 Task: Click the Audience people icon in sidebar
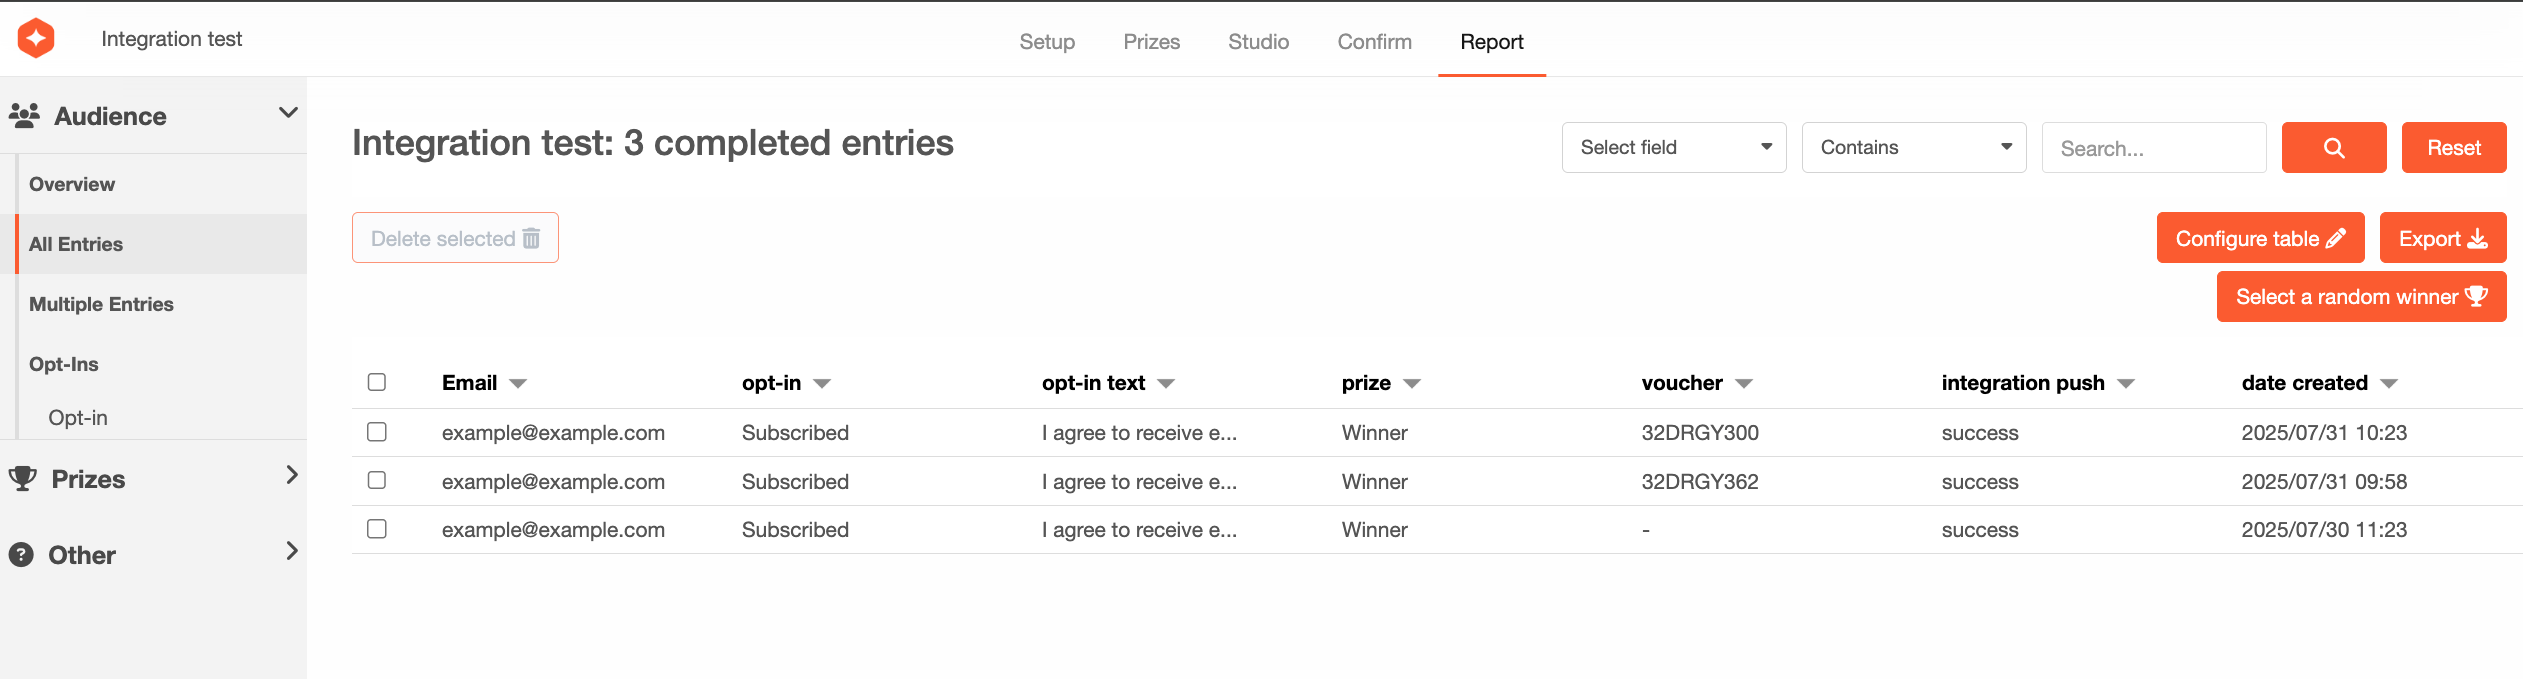24,116
